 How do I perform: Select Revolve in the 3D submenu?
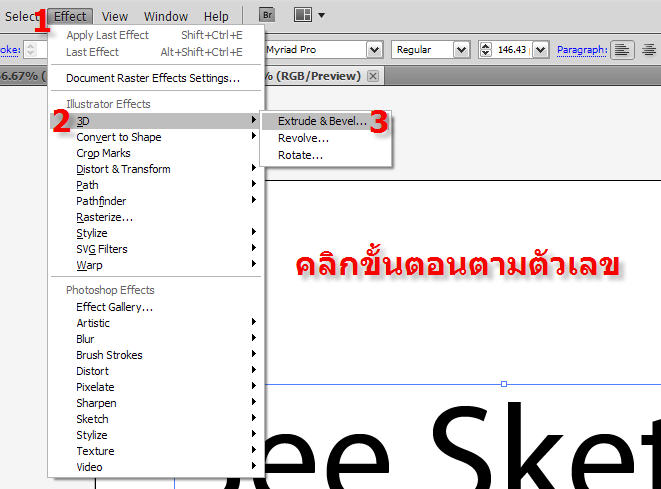click(x=303, y=138)
